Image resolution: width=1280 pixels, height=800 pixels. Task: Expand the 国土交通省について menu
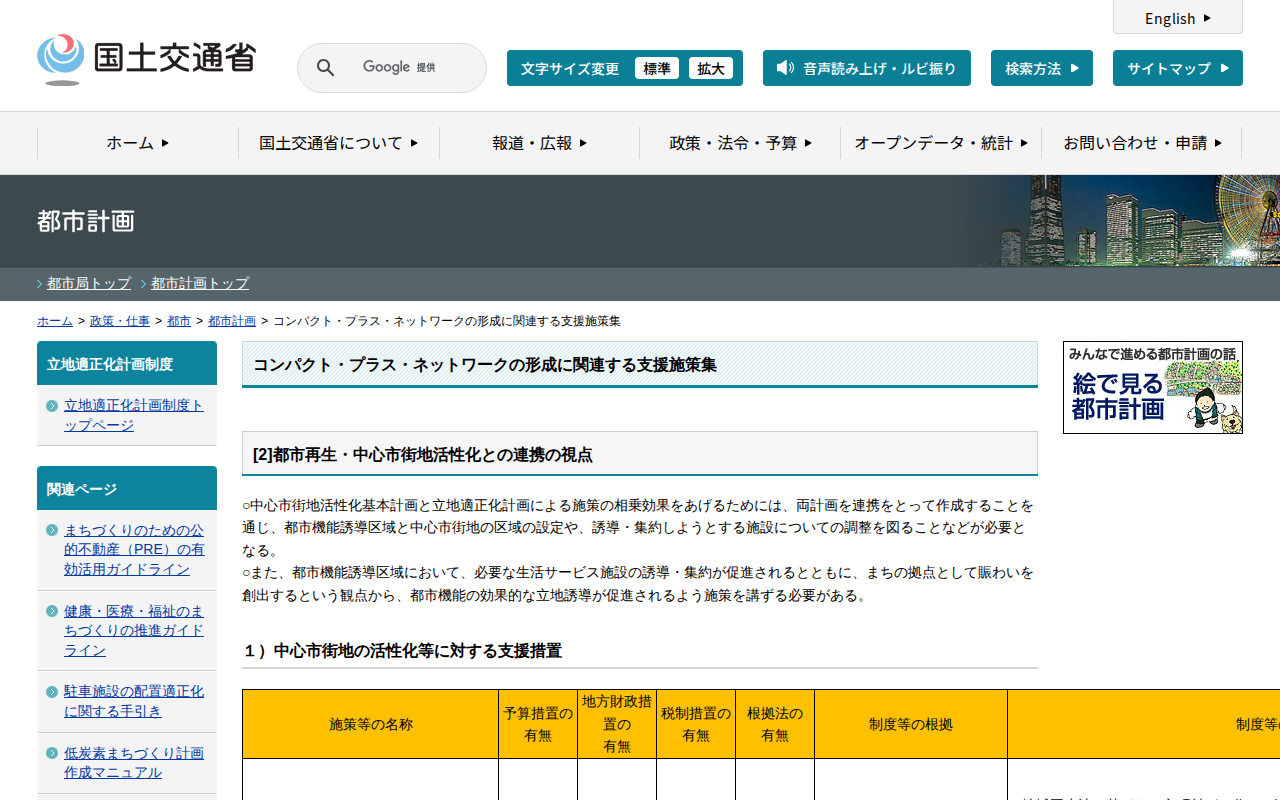pos(338,143)
